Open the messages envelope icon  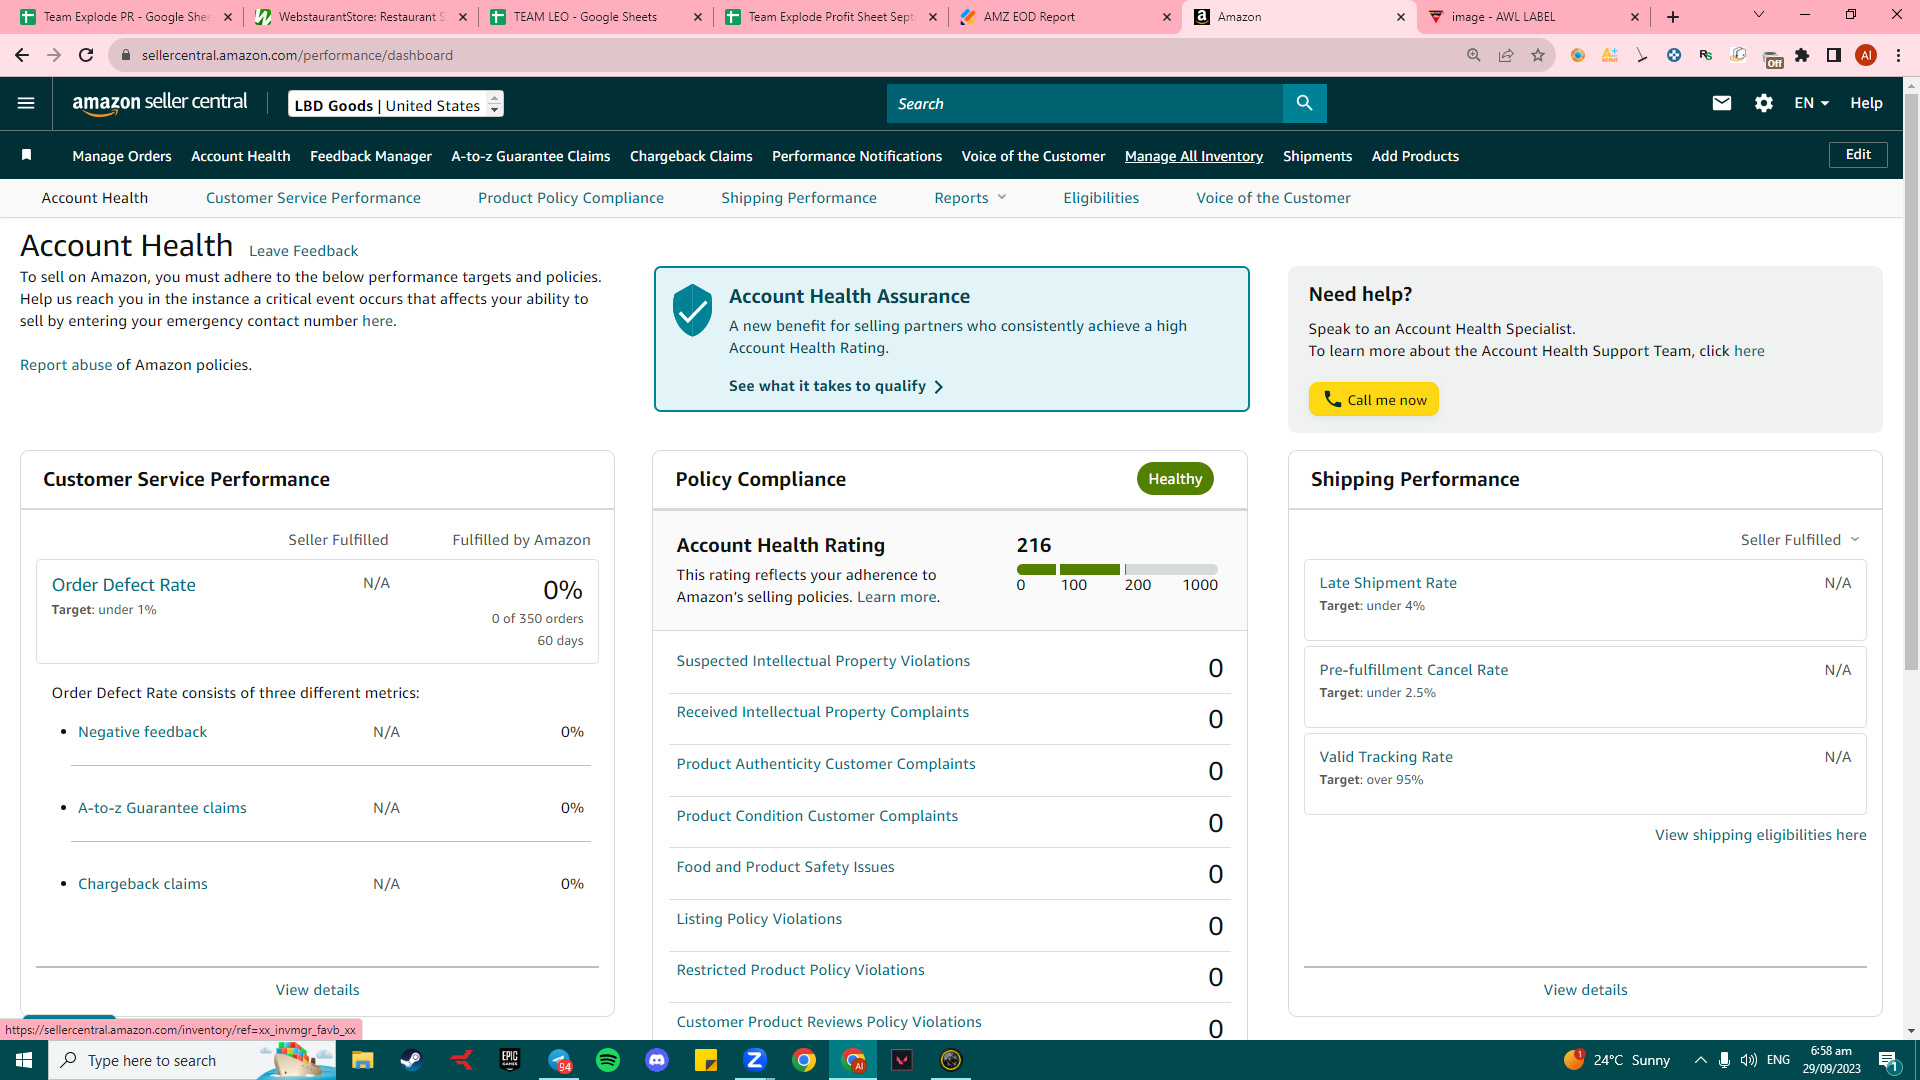(x=1721, y=103)
